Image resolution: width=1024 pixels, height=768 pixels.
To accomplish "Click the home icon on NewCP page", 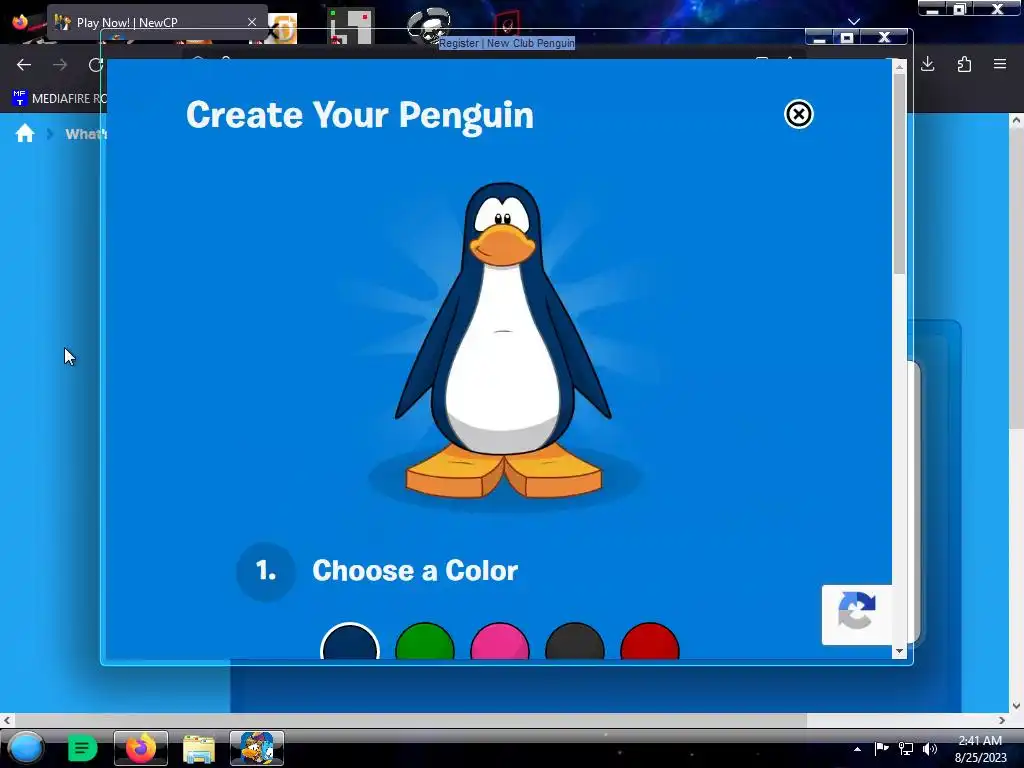I will pyautogui.click(x=25, y=133).
